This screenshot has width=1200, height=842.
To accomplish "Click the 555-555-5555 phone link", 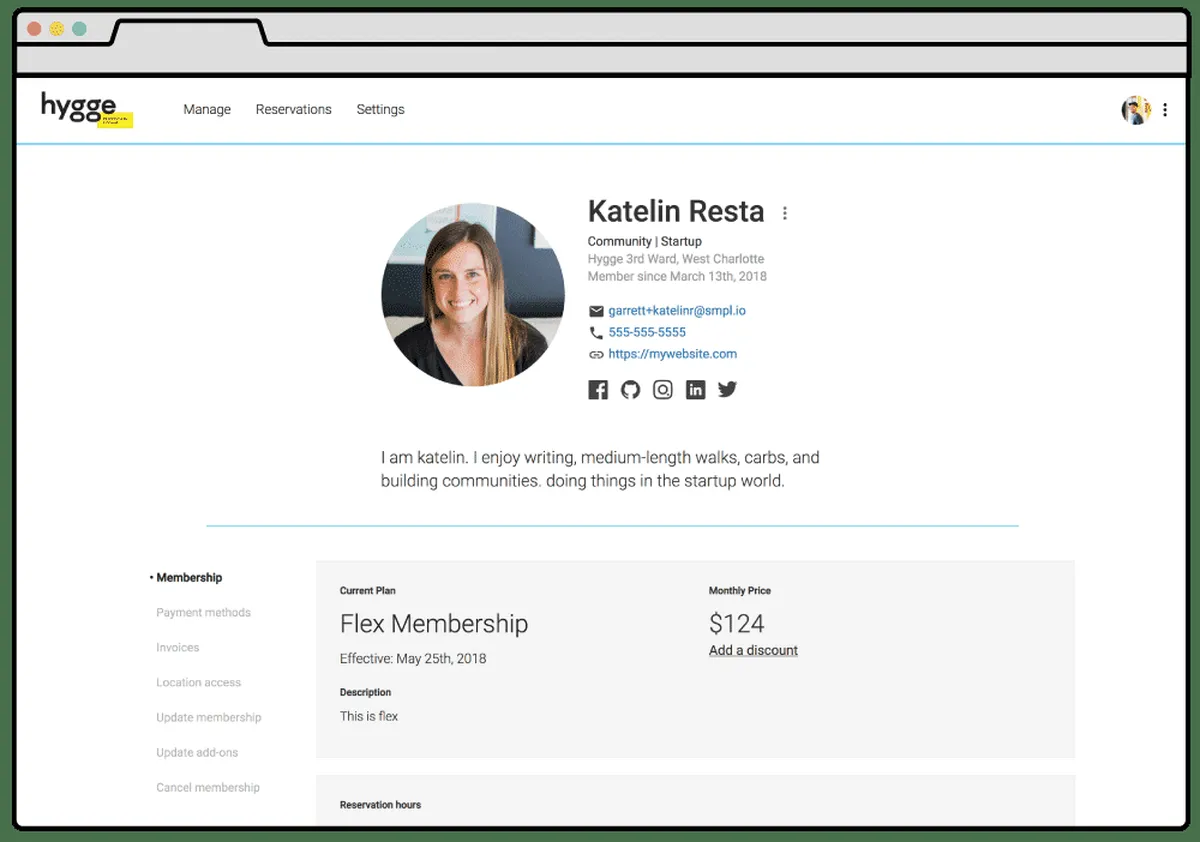I will 647,332.
